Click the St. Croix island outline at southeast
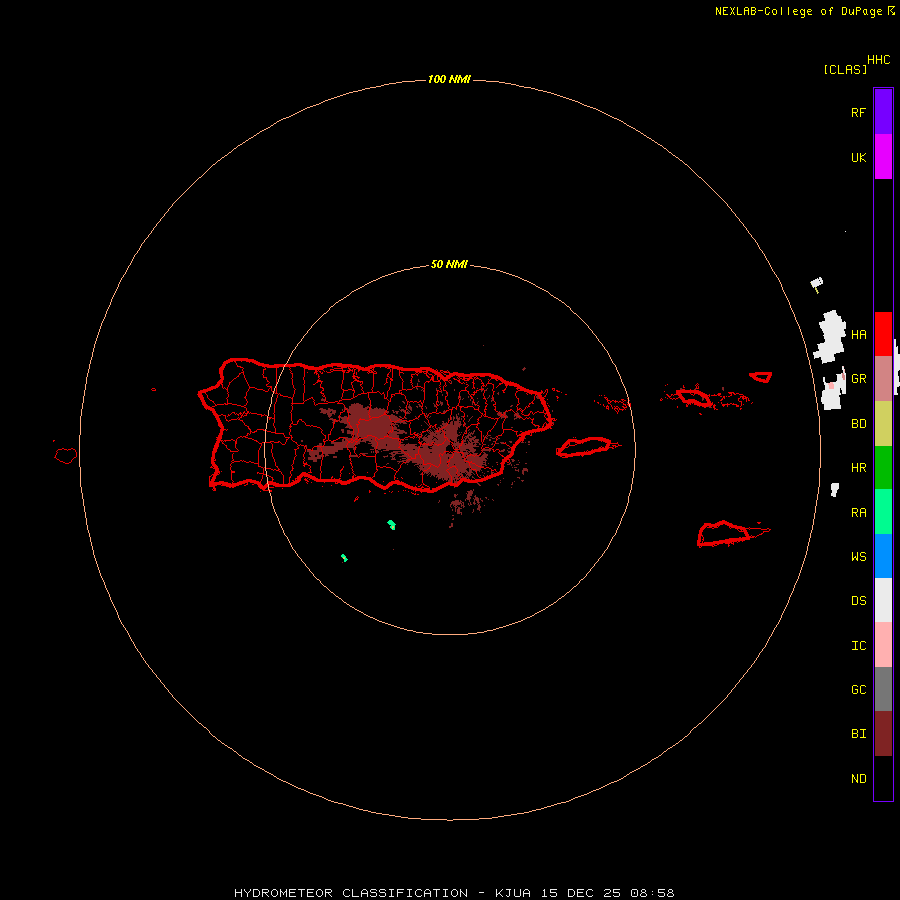This screenshot has height=900, width=900. point(724,533)
